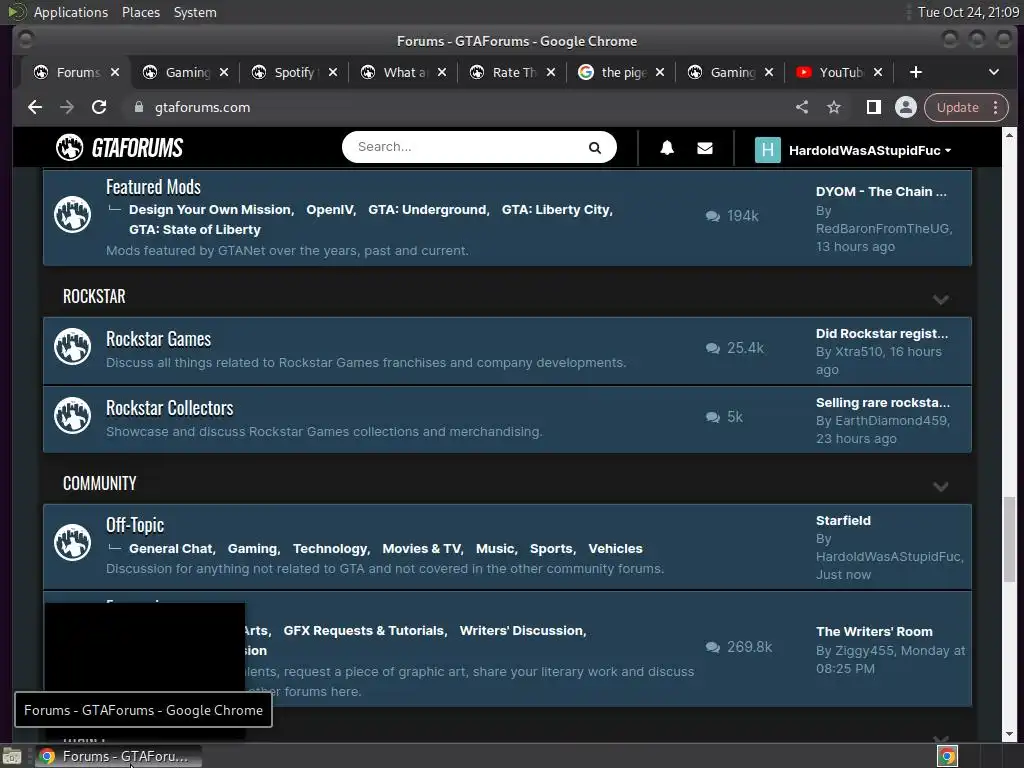Open the Vehicles subforum

coord(615,549)
